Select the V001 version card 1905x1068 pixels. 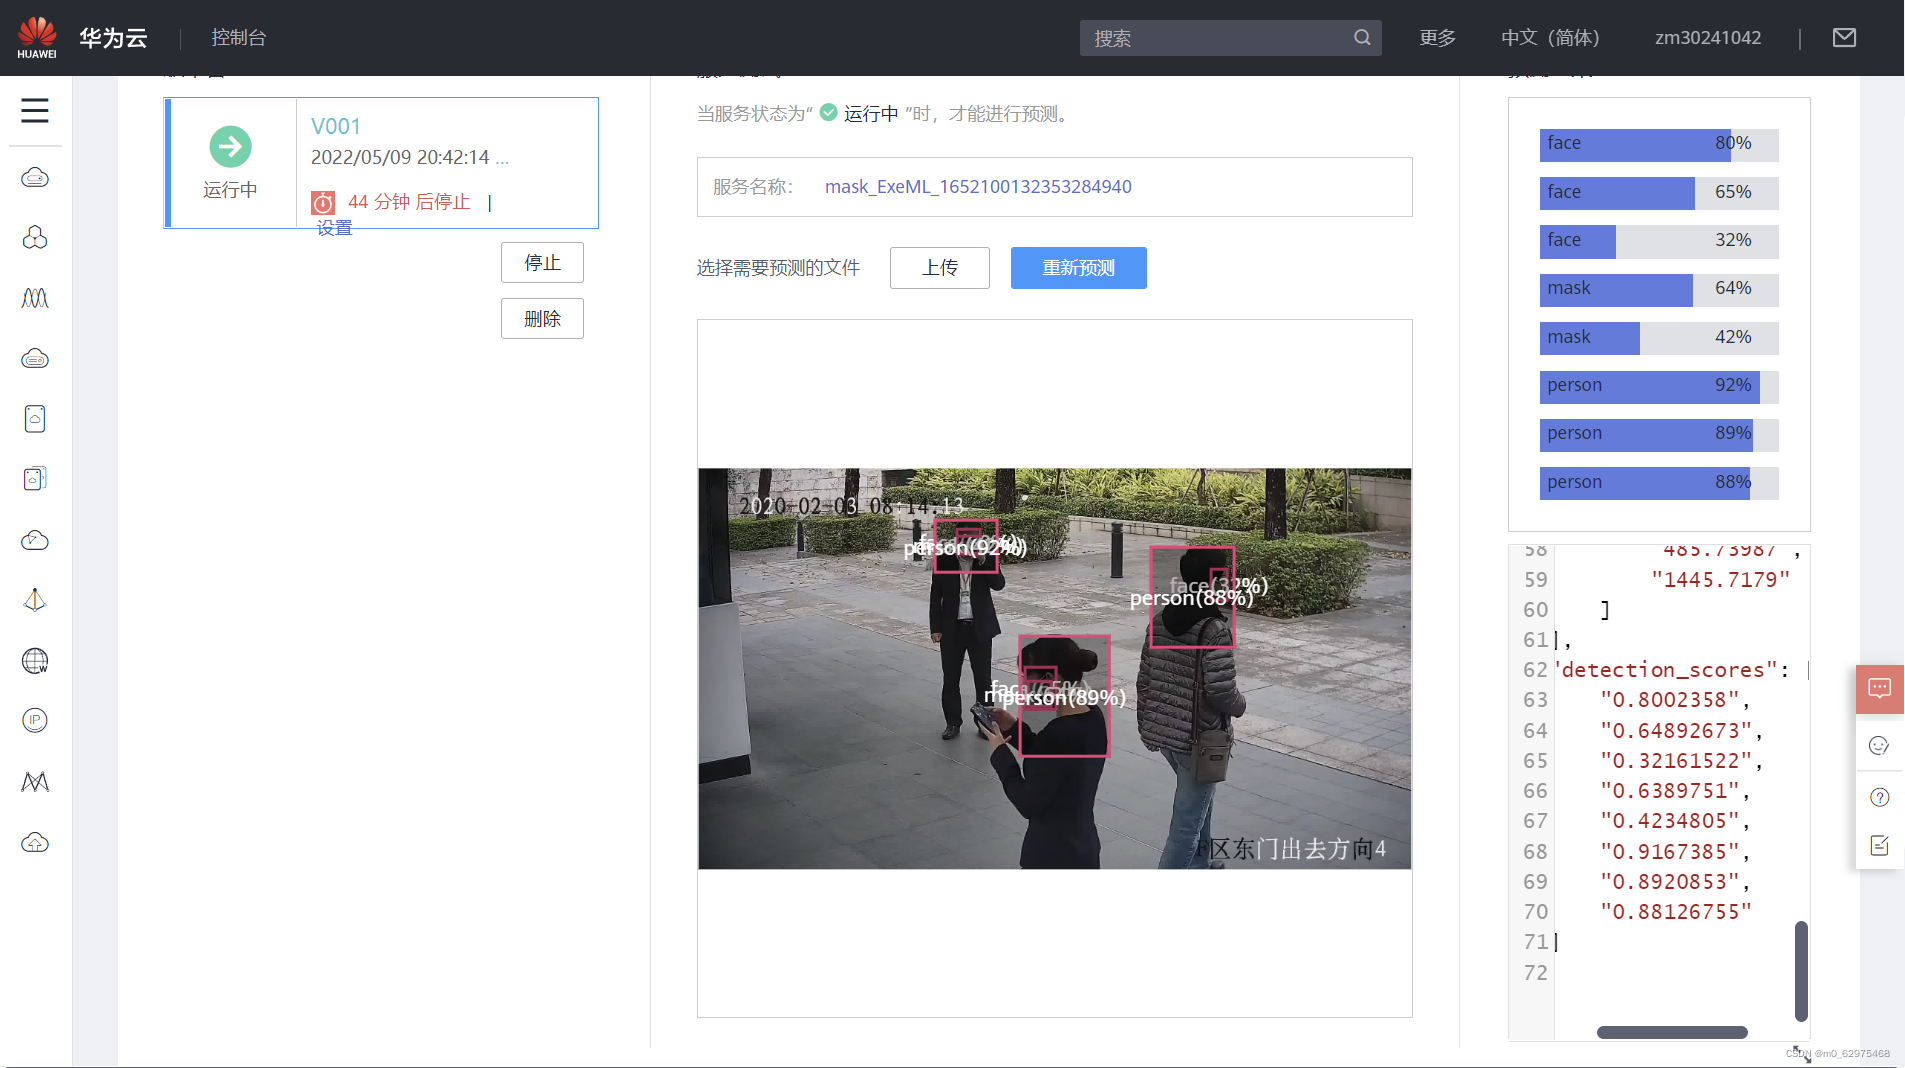381,163
